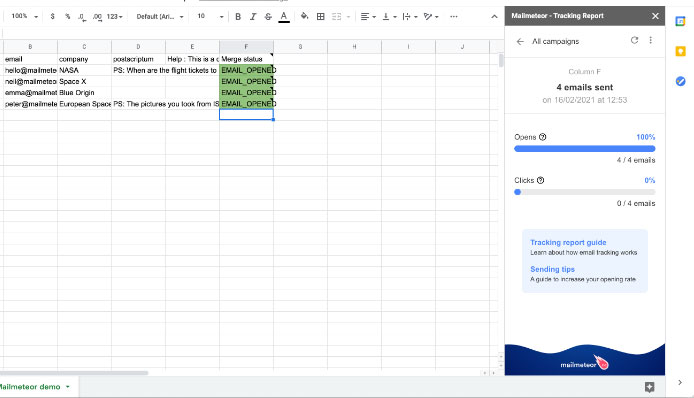694x398 pixels.
Task: Click horizontal scrollbar of the sheet
Action: pyautogui.click(x=74, y=373)
